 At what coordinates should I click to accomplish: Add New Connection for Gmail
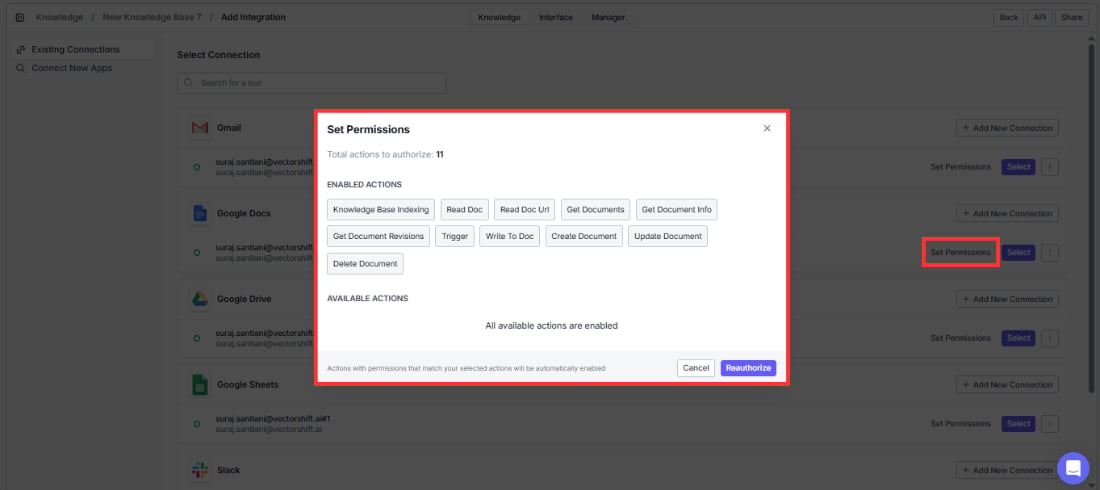click(x=1007, y=128)
